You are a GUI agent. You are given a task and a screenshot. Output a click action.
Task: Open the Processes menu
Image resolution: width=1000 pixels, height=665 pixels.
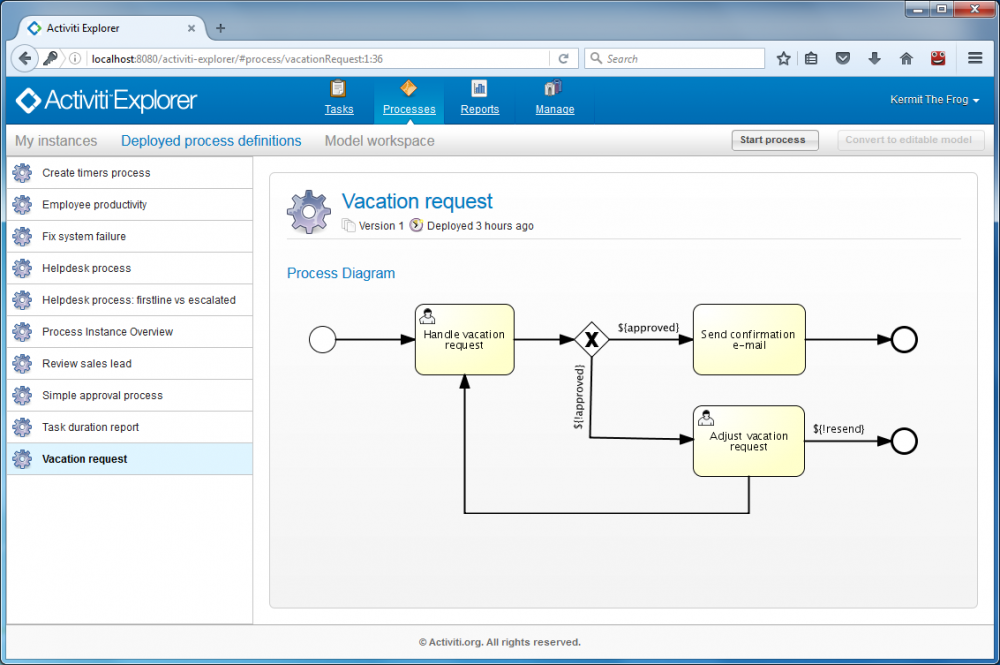click(x=409, y=109)
